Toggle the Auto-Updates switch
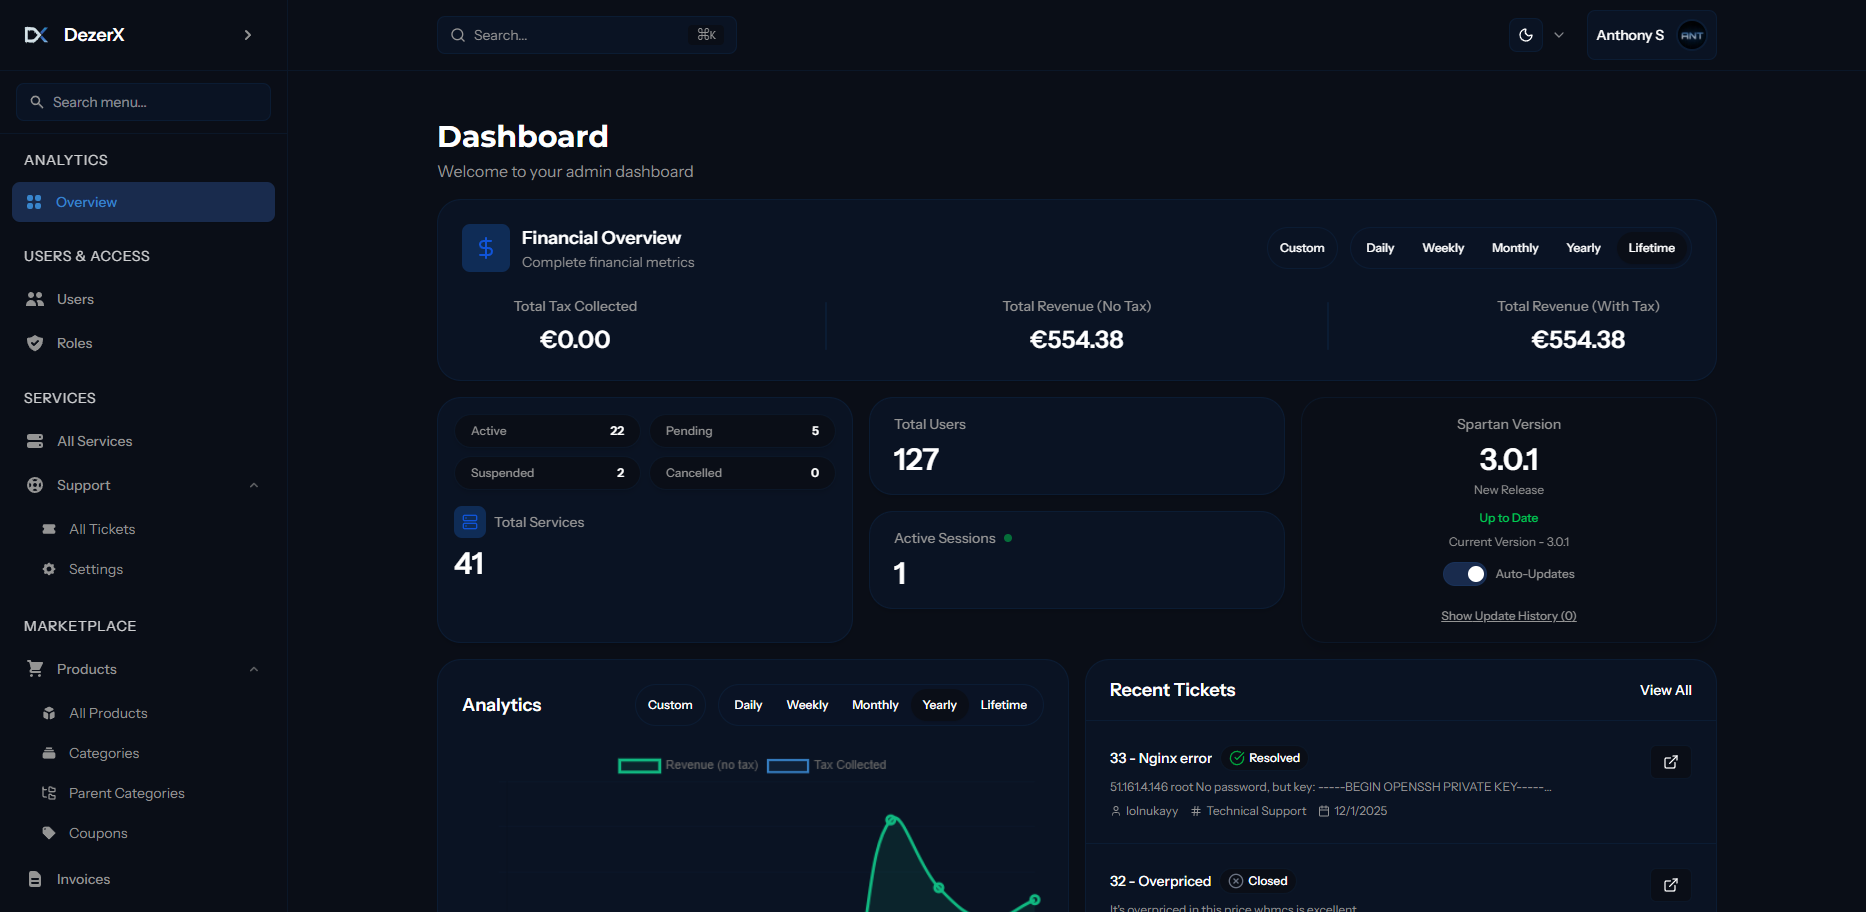This screenshot has height=912, width=1866. 1465,574
